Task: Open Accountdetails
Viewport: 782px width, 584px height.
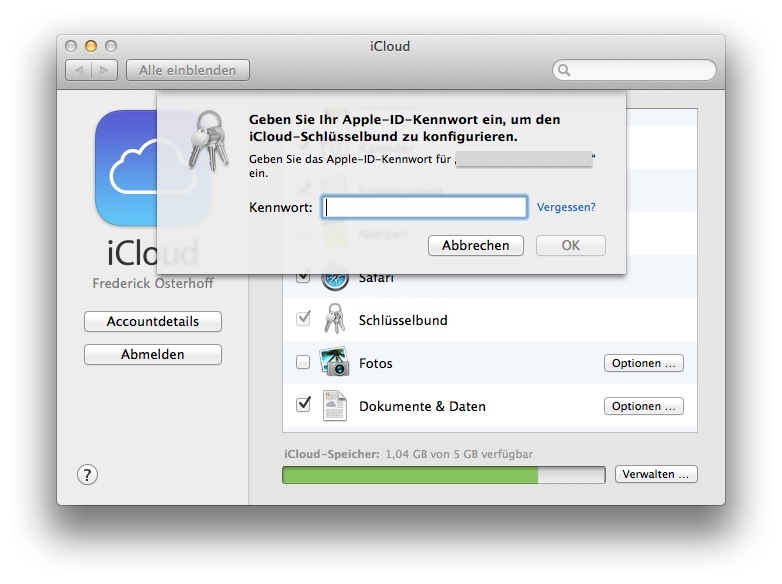Action: click(153, 321)
